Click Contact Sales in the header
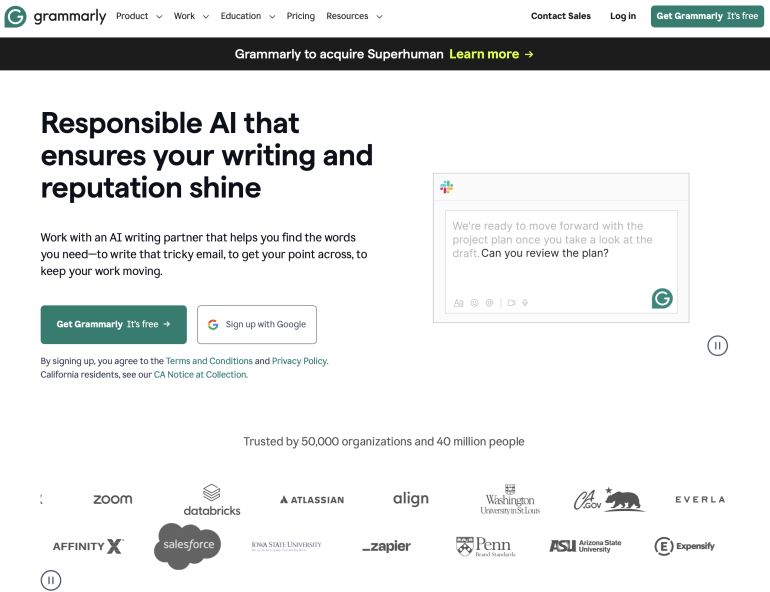Screen dimensions: 770x592 coord(560,16)
